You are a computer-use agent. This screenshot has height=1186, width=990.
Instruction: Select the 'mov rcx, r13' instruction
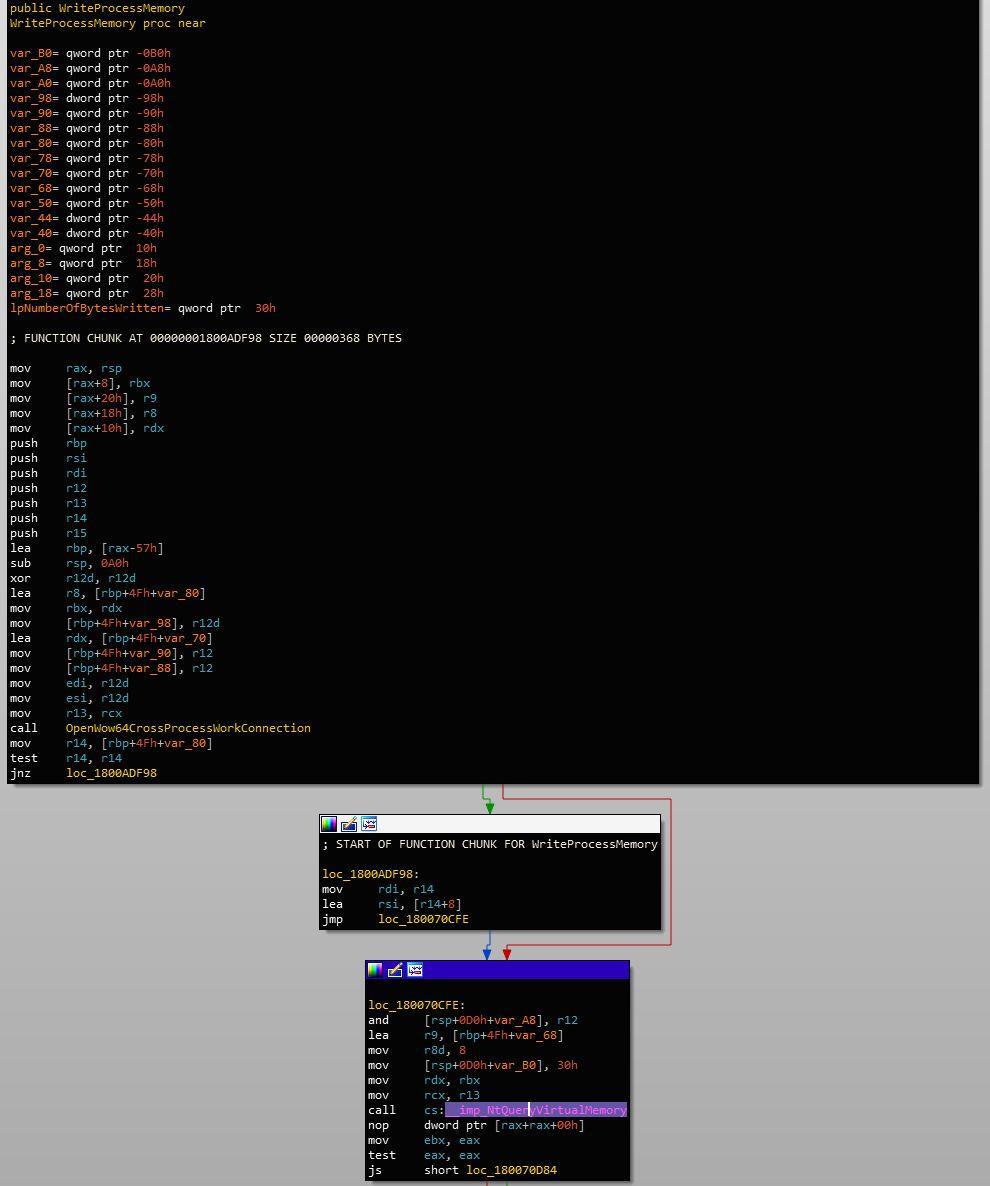pyautogui.click(x=424, y=1094)
